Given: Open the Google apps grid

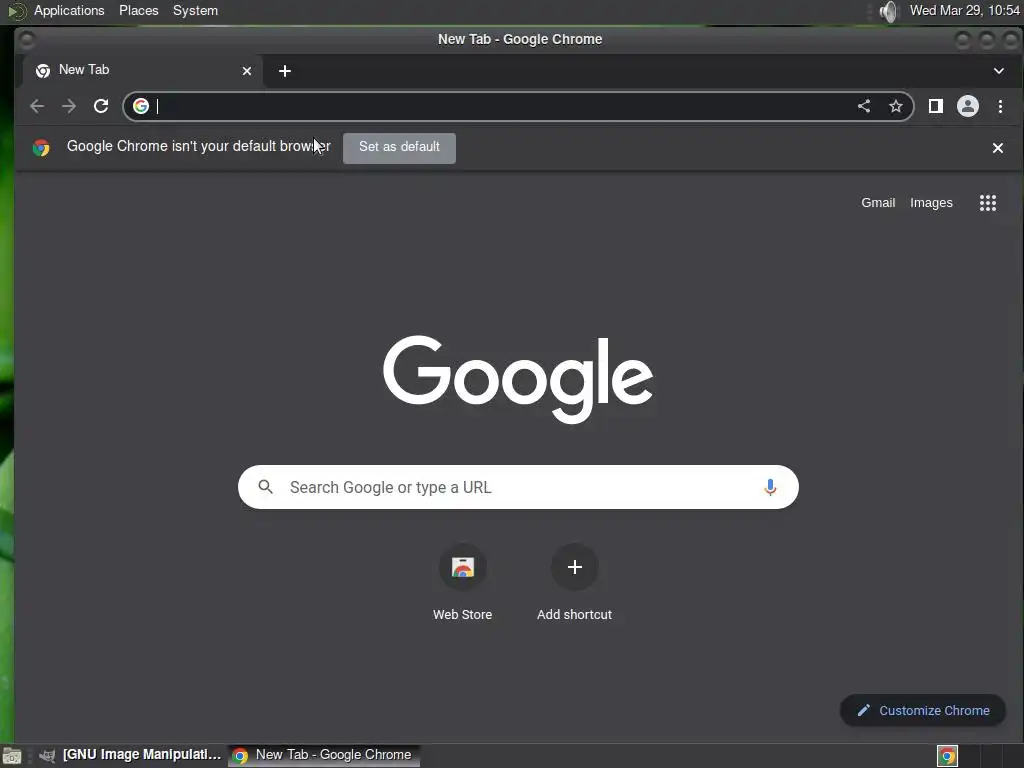Looking at the screenshot, I should point(987,203).
